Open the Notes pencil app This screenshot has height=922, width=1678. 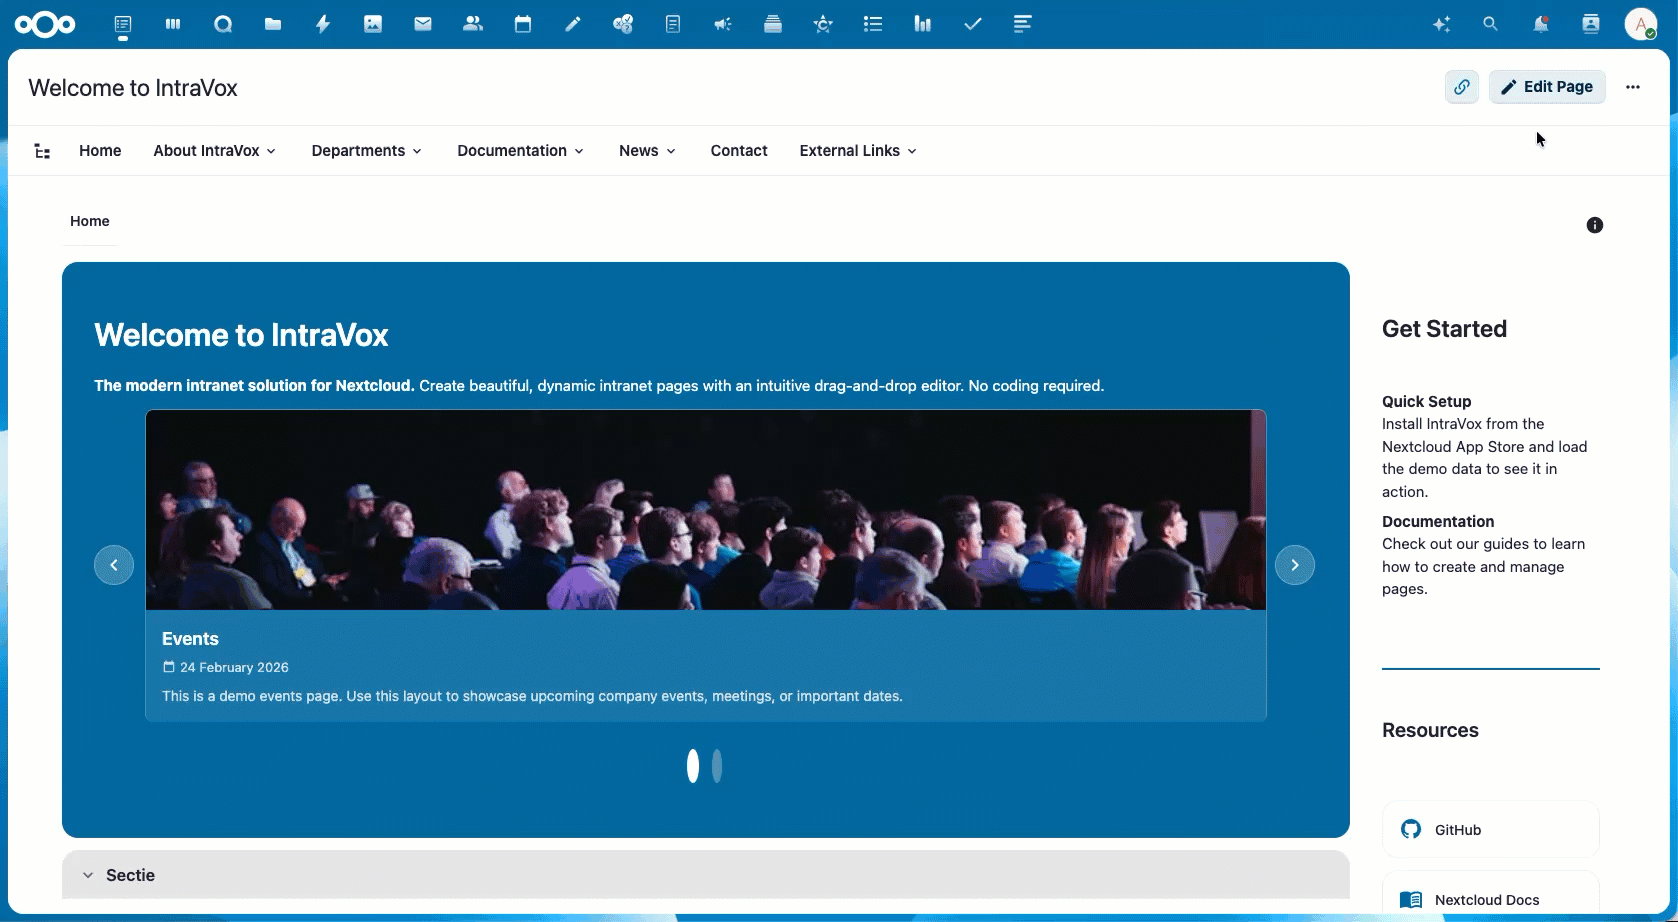click(573, 24)
